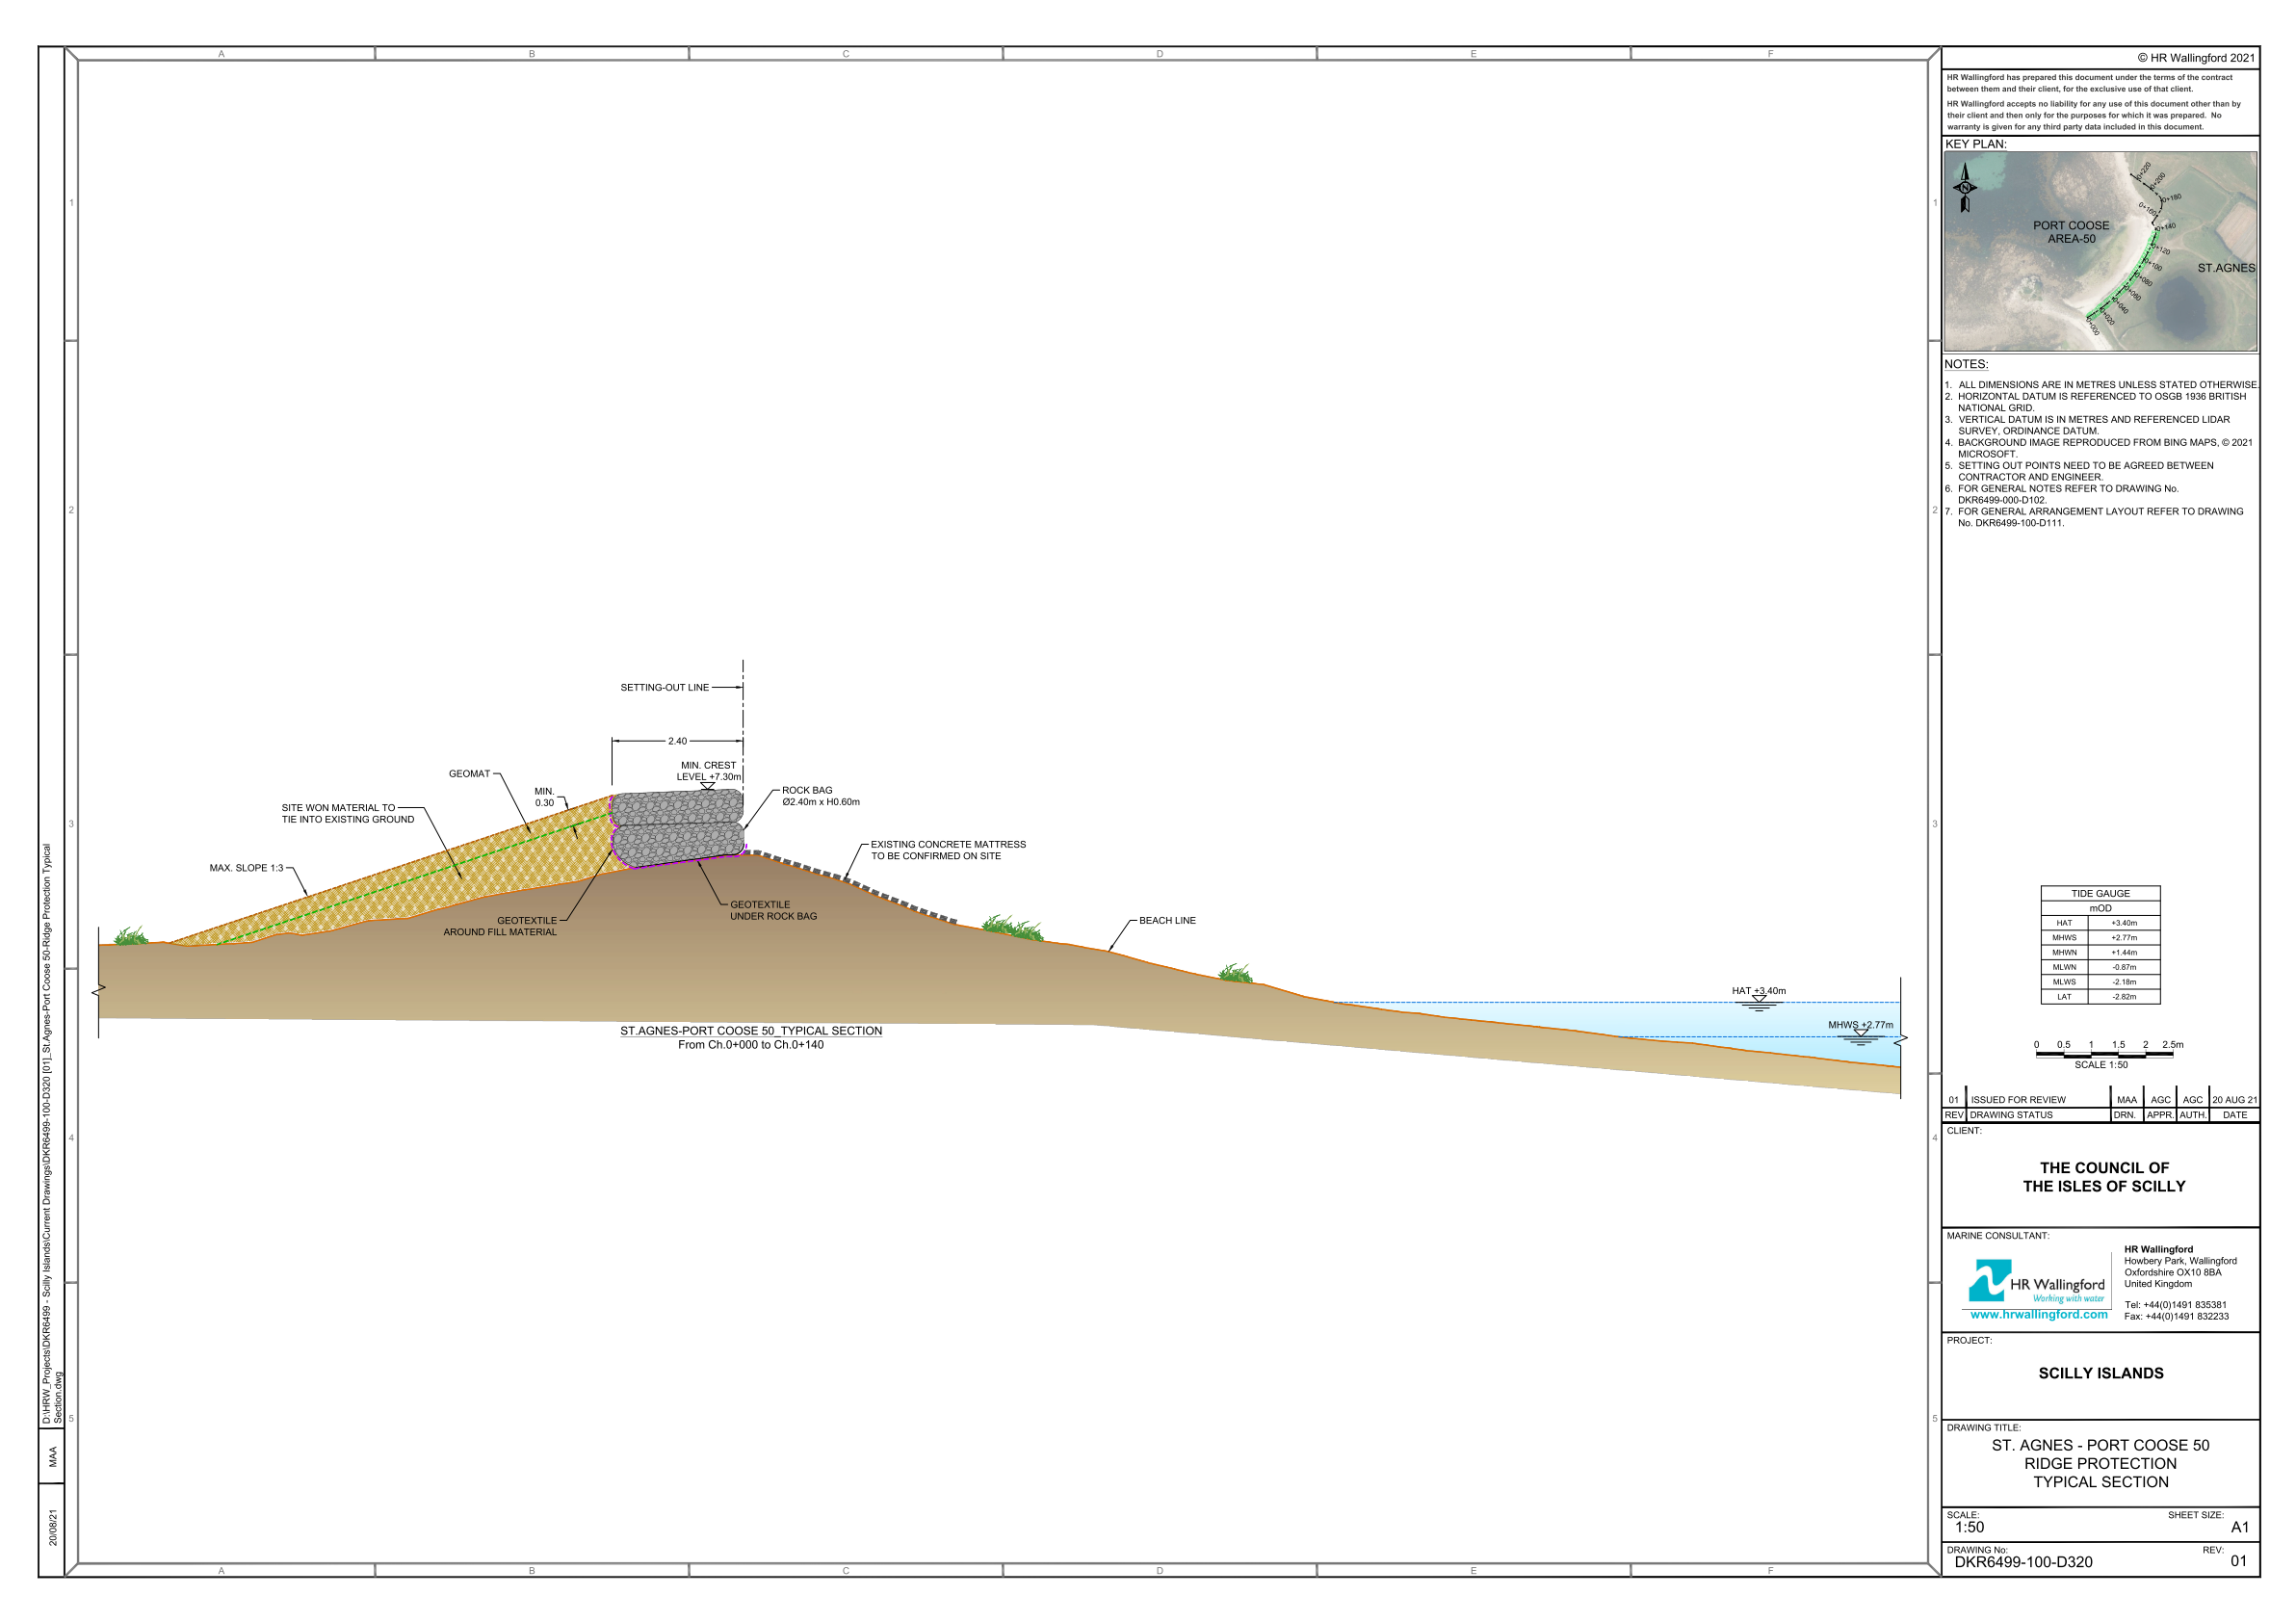Click the 2.40 dimension text
This screenshot has width=2296, height=1622.
[677, 741]
